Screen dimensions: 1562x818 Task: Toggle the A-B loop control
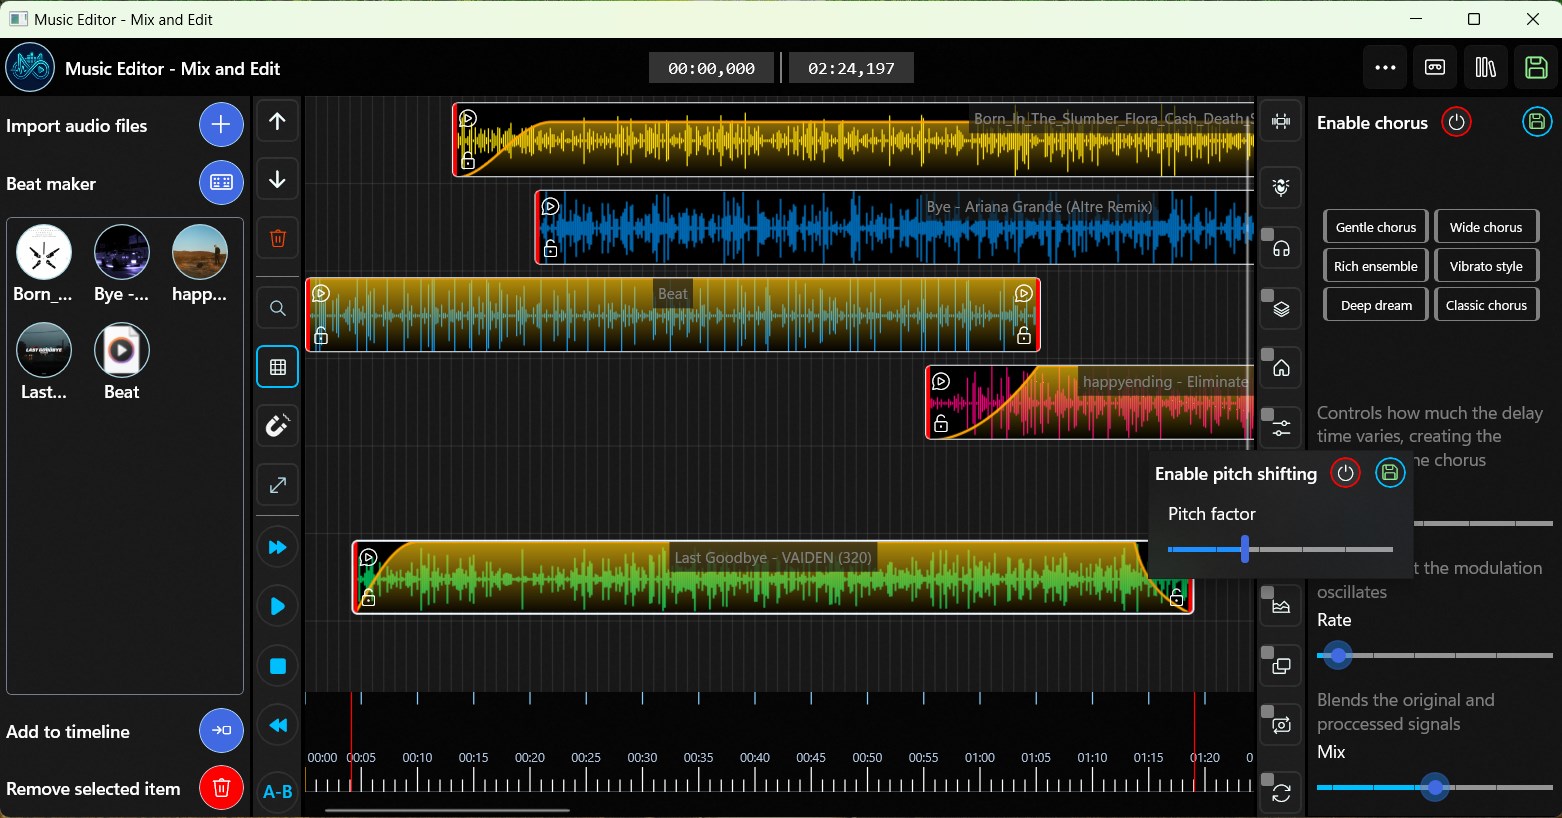coord(277,791)
